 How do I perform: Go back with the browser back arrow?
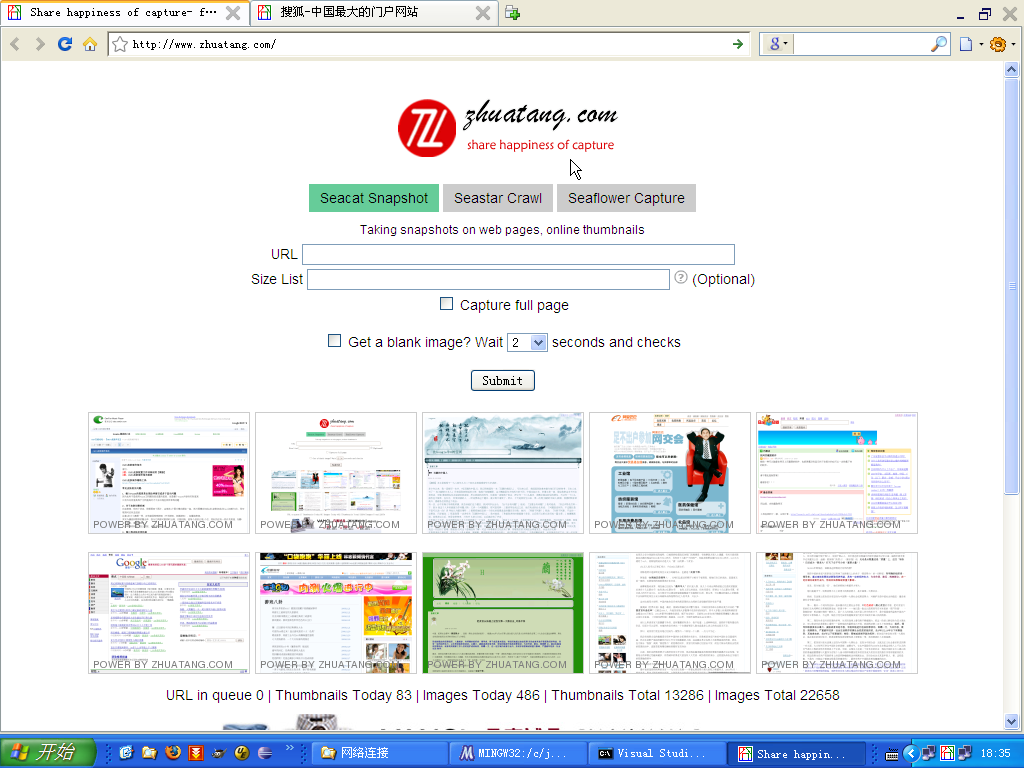pos(16,44)
